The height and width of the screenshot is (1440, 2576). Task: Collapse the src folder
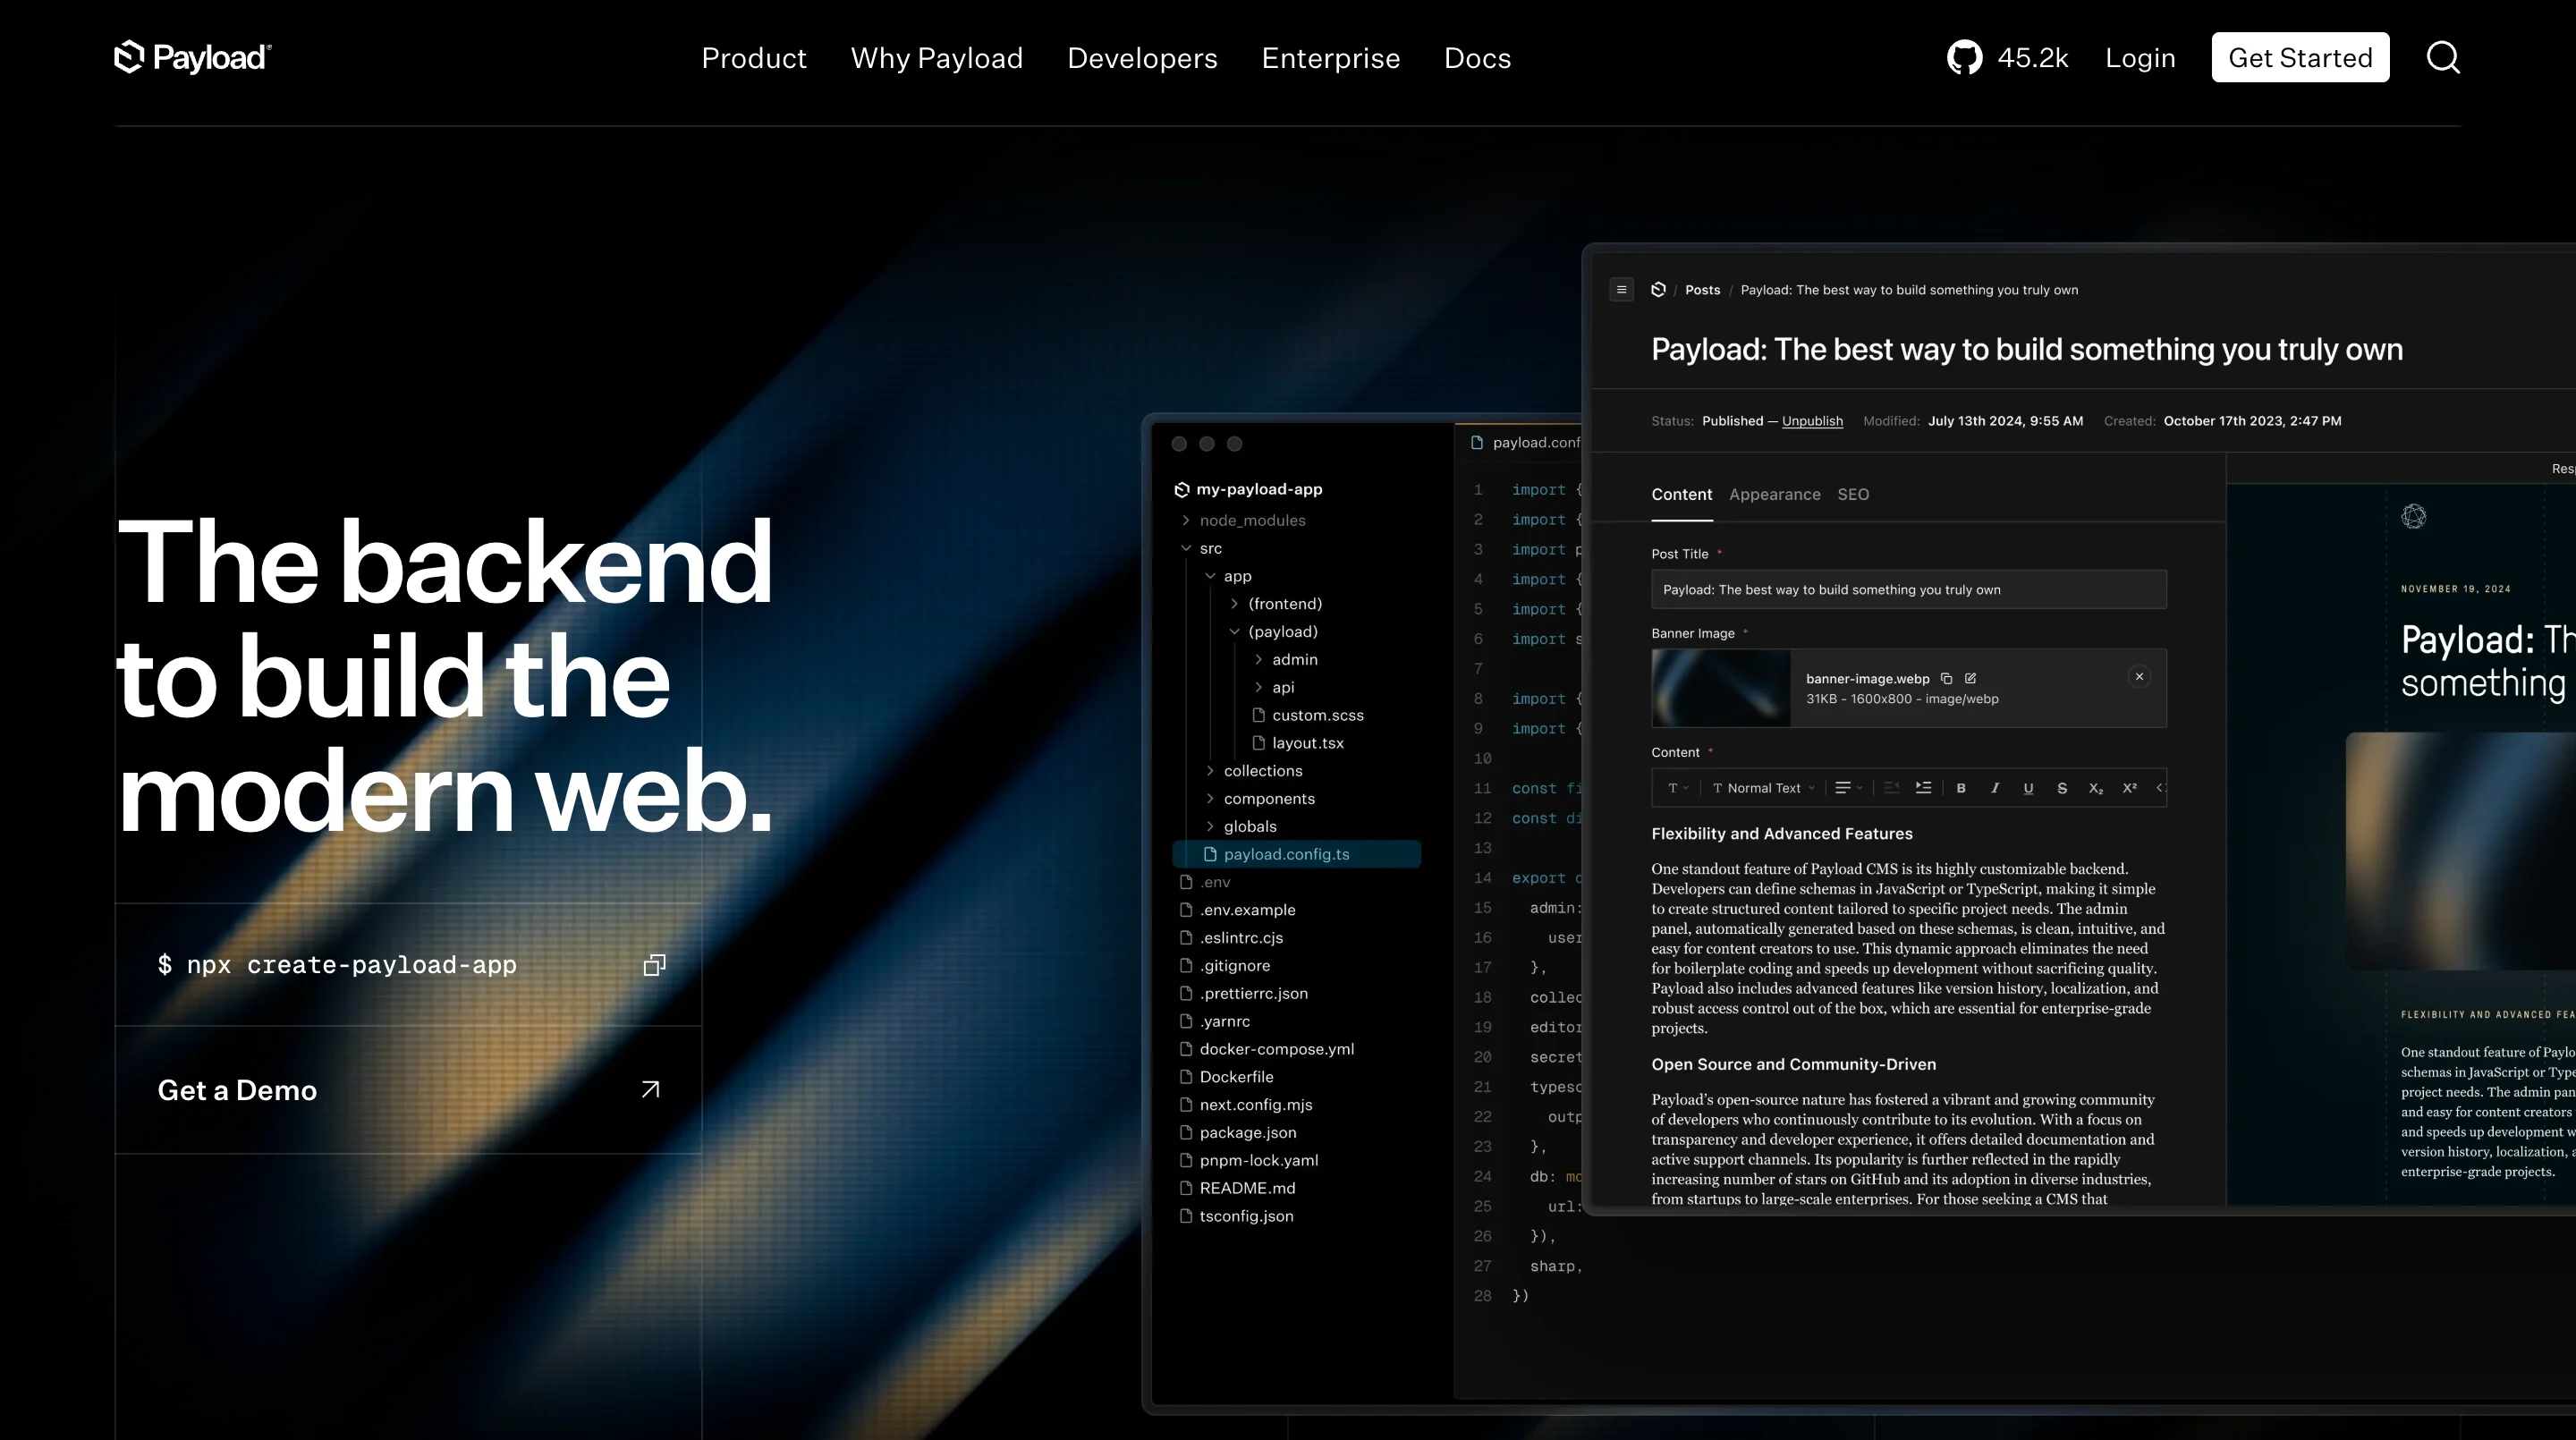1186,548
